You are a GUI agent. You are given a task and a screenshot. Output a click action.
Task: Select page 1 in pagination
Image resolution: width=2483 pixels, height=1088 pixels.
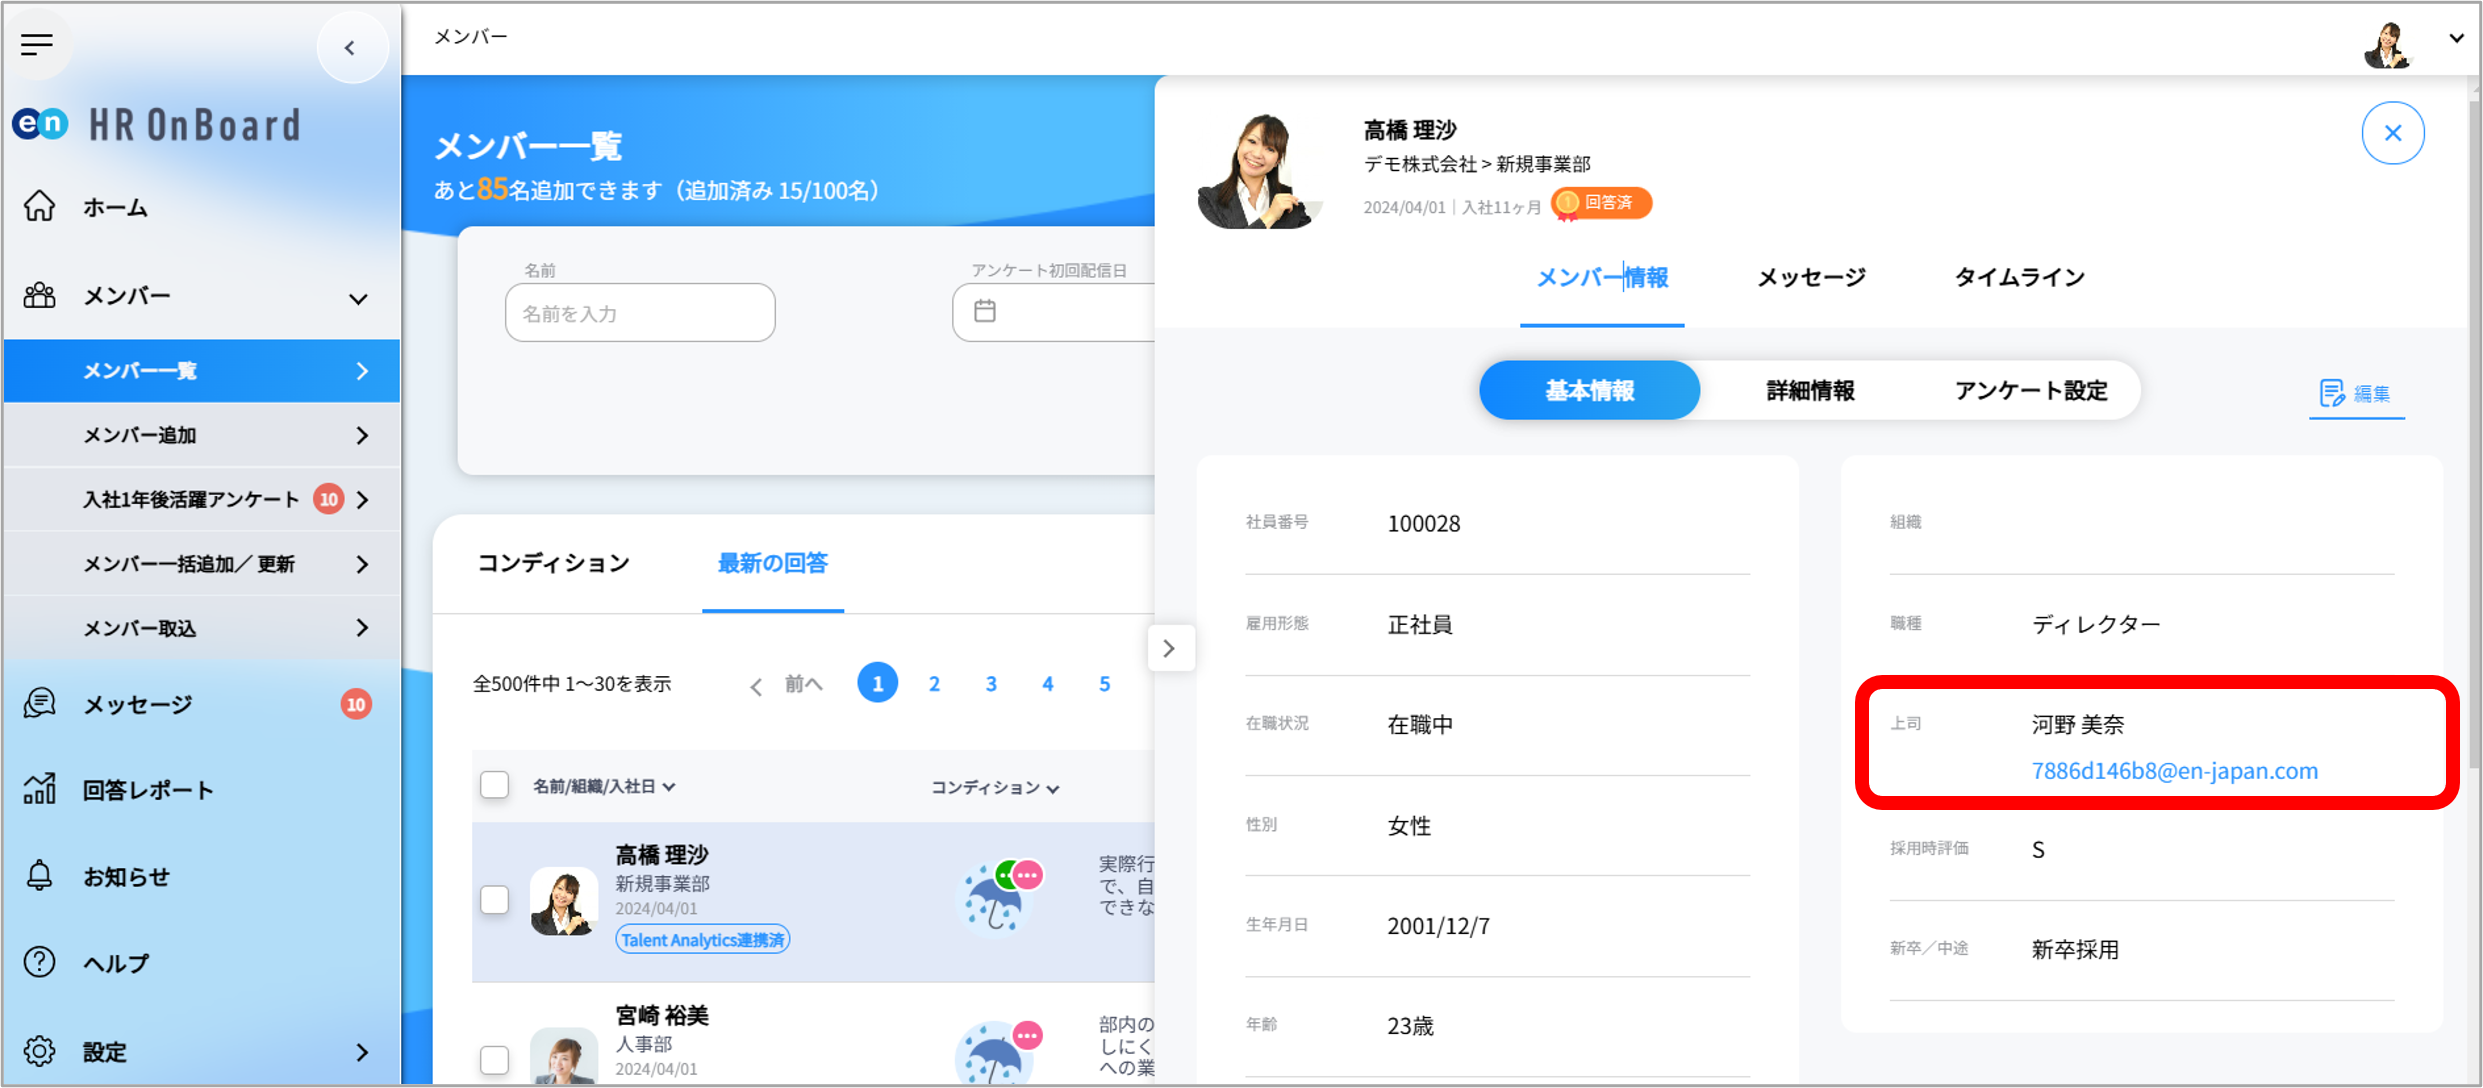pyautogui.click(x=878, y=683)
